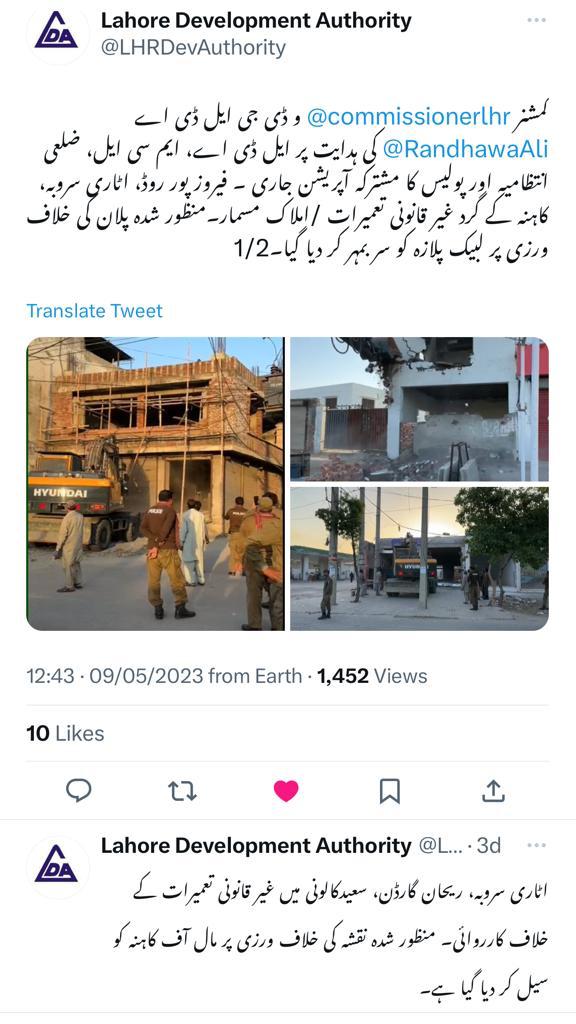Retweet the post using the retweet icon
The height and width of the screenshot is (1024, 576).
182,791
